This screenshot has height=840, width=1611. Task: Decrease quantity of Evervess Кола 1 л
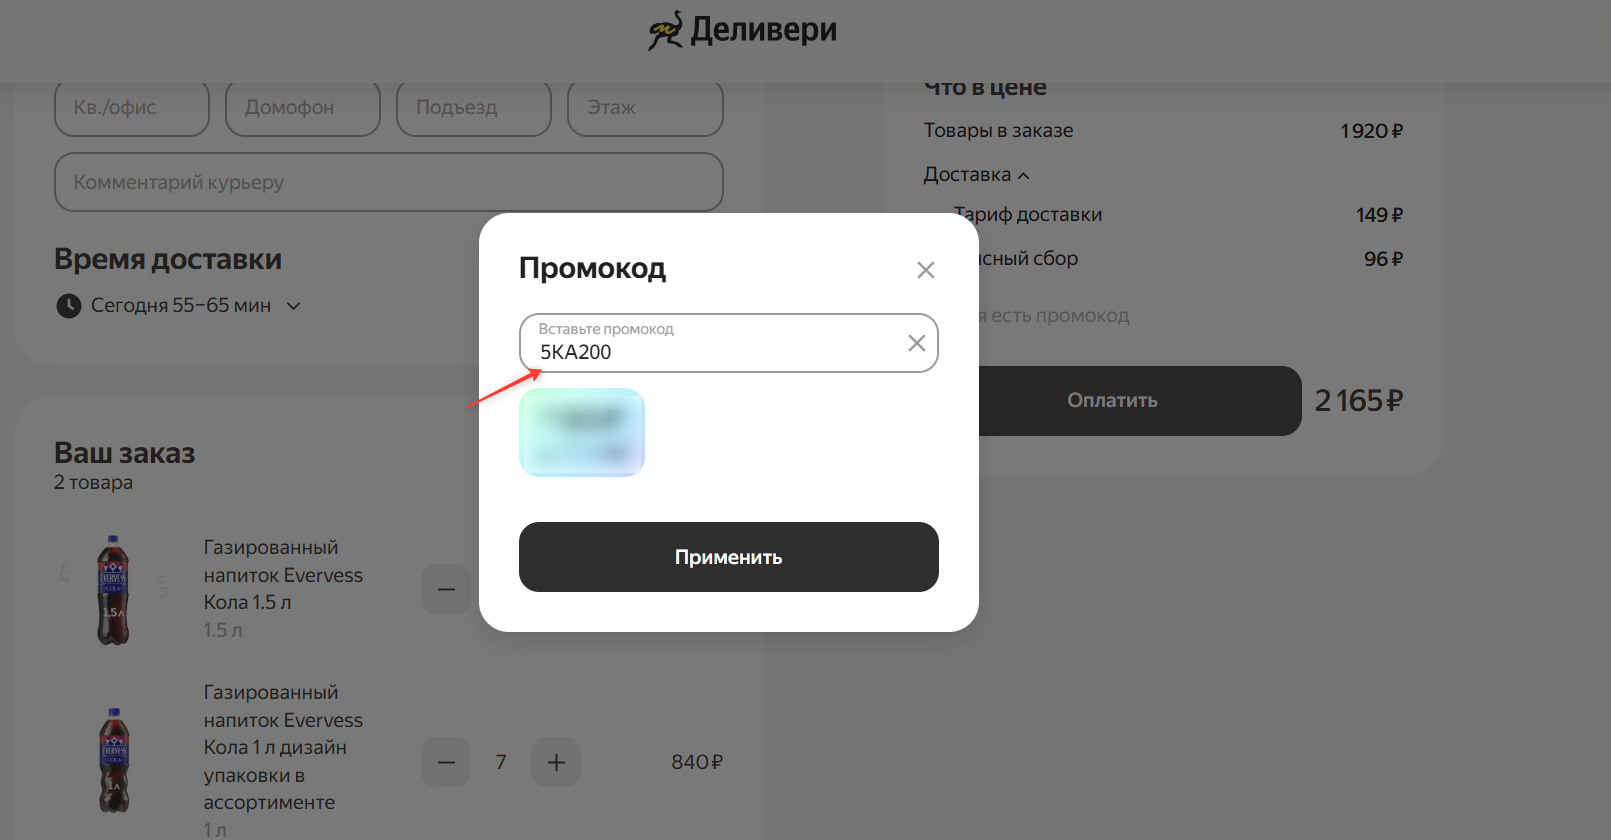point(446,763)
